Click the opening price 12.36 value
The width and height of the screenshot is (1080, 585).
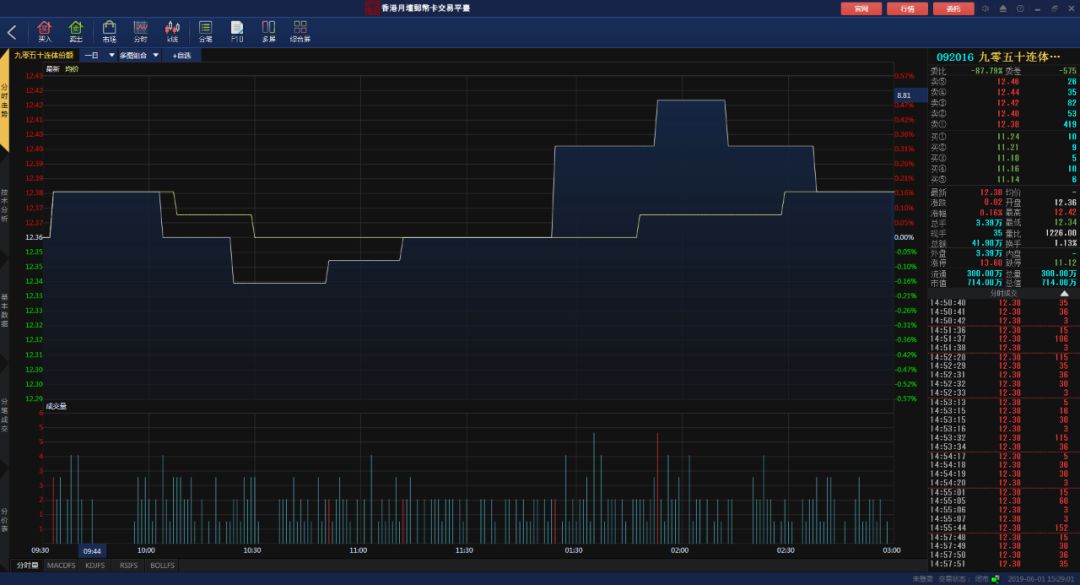1065,203
